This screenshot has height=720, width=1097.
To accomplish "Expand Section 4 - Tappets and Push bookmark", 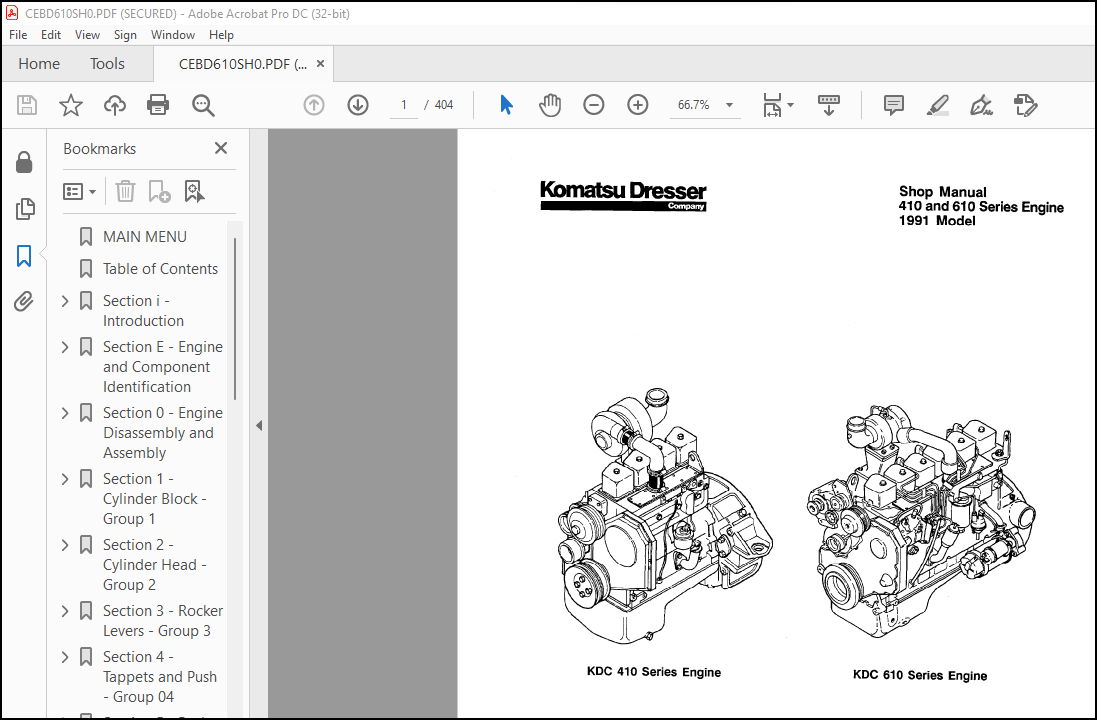I will (x=65, y=657).
